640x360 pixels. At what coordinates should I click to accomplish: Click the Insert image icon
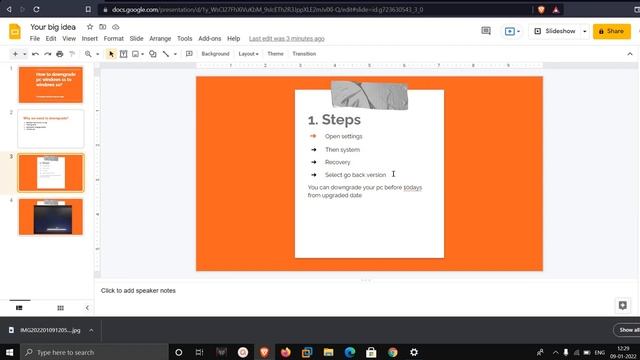click(136, 54)
